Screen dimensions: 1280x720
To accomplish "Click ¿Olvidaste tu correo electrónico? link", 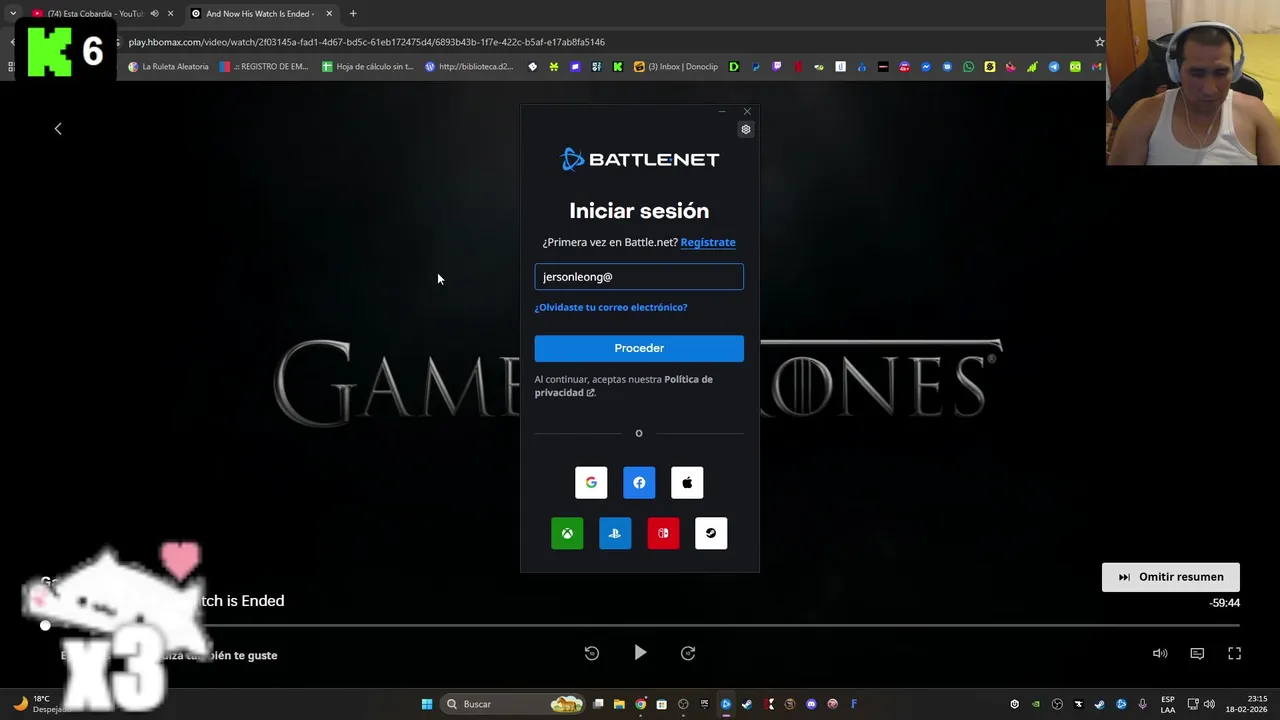I will (611, 307).
